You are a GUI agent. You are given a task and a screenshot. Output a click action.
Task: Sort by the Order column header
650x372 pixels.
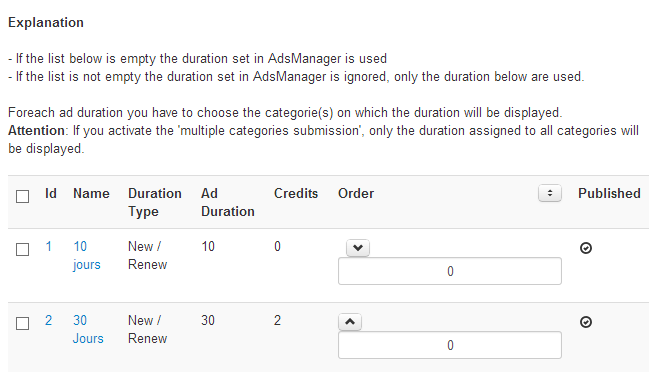(356, 193)
